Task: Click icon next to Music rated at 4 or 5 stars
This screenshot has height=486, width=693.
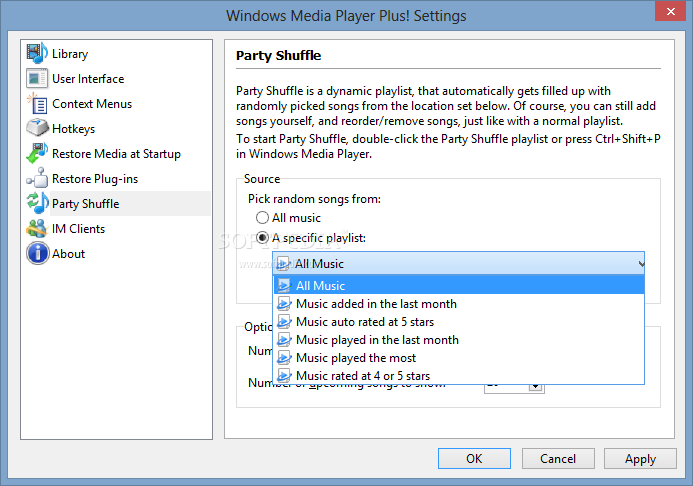Action: click(x=284, y=376)
